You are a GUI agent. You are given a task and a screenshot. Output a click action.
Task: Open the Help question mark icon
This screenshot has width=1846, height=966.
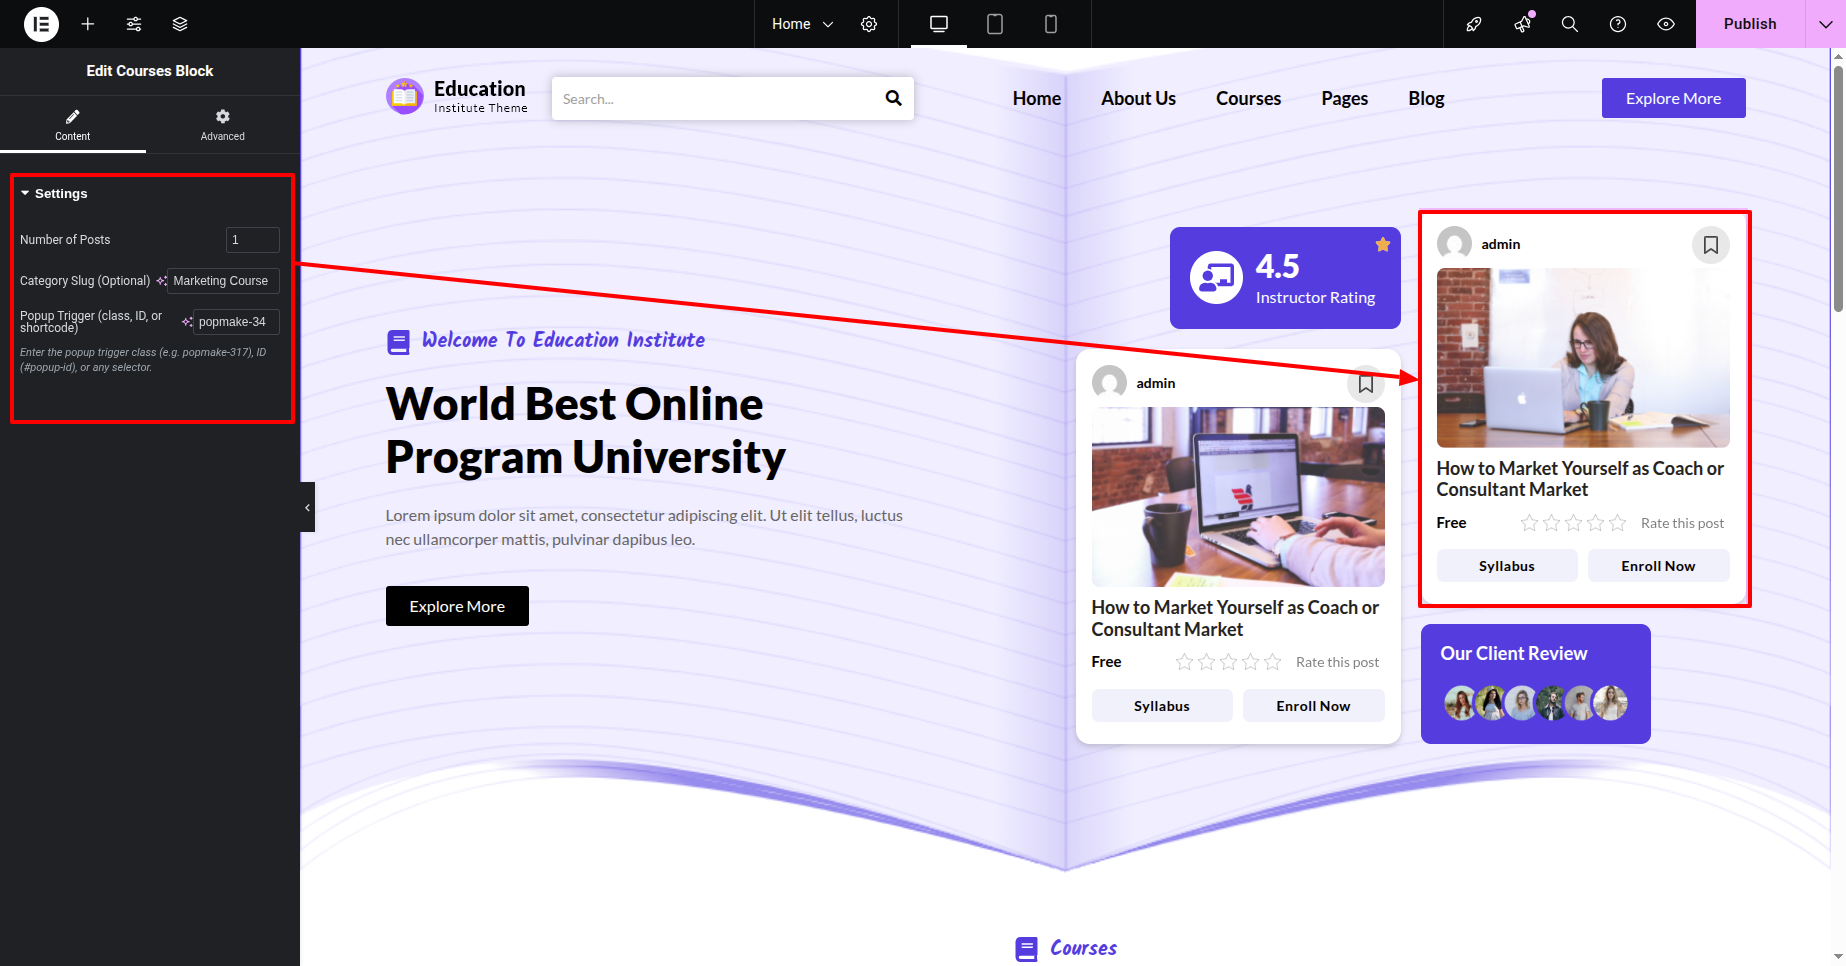coord(1618,24)
